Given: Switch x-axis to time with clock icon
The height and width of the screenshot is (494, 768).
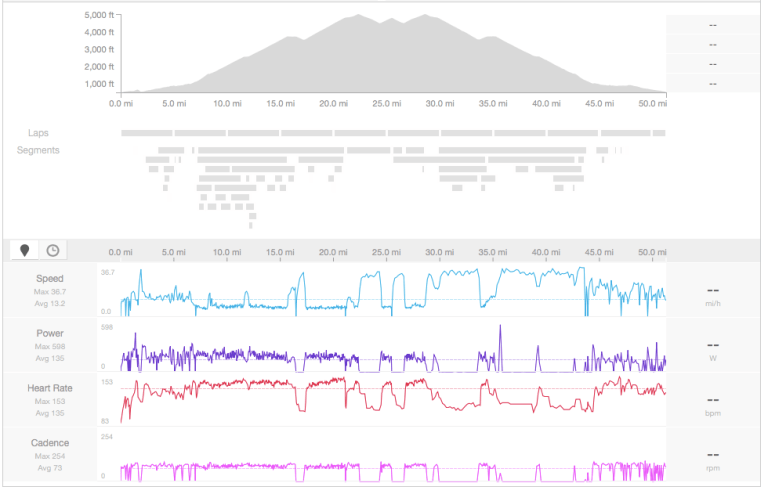Looking at the screenshot, I should (53, 251).
